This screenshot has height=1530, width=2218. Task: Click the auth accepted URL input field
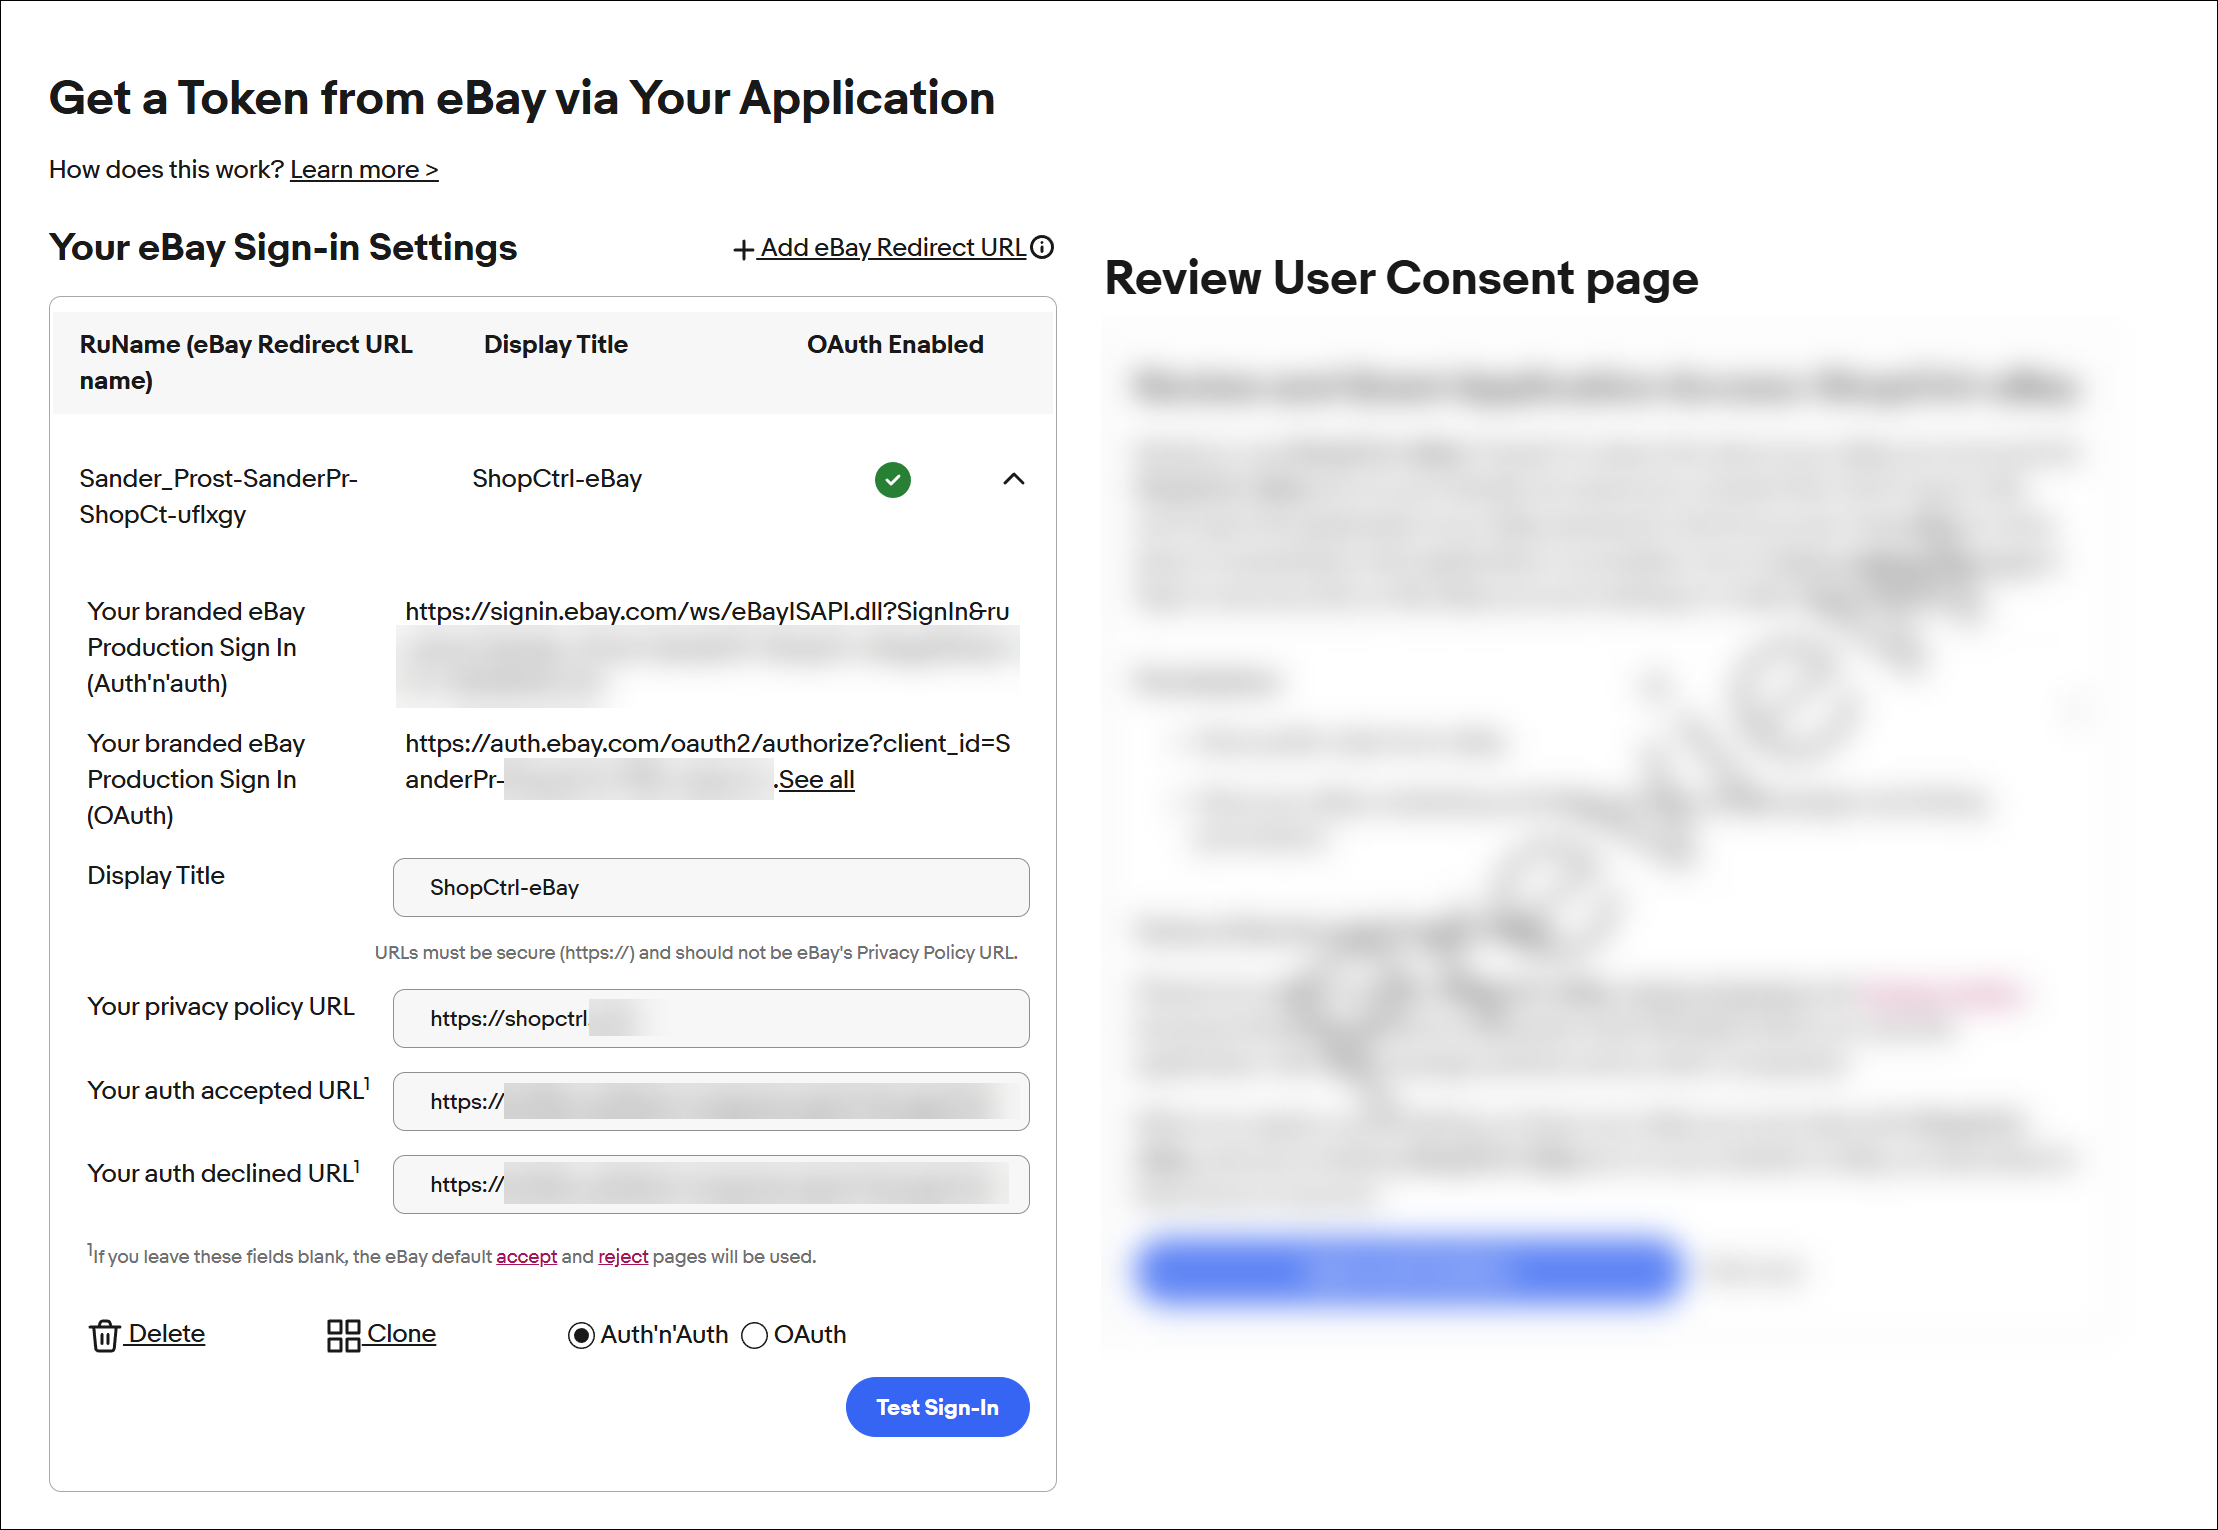click(711, 1101)
